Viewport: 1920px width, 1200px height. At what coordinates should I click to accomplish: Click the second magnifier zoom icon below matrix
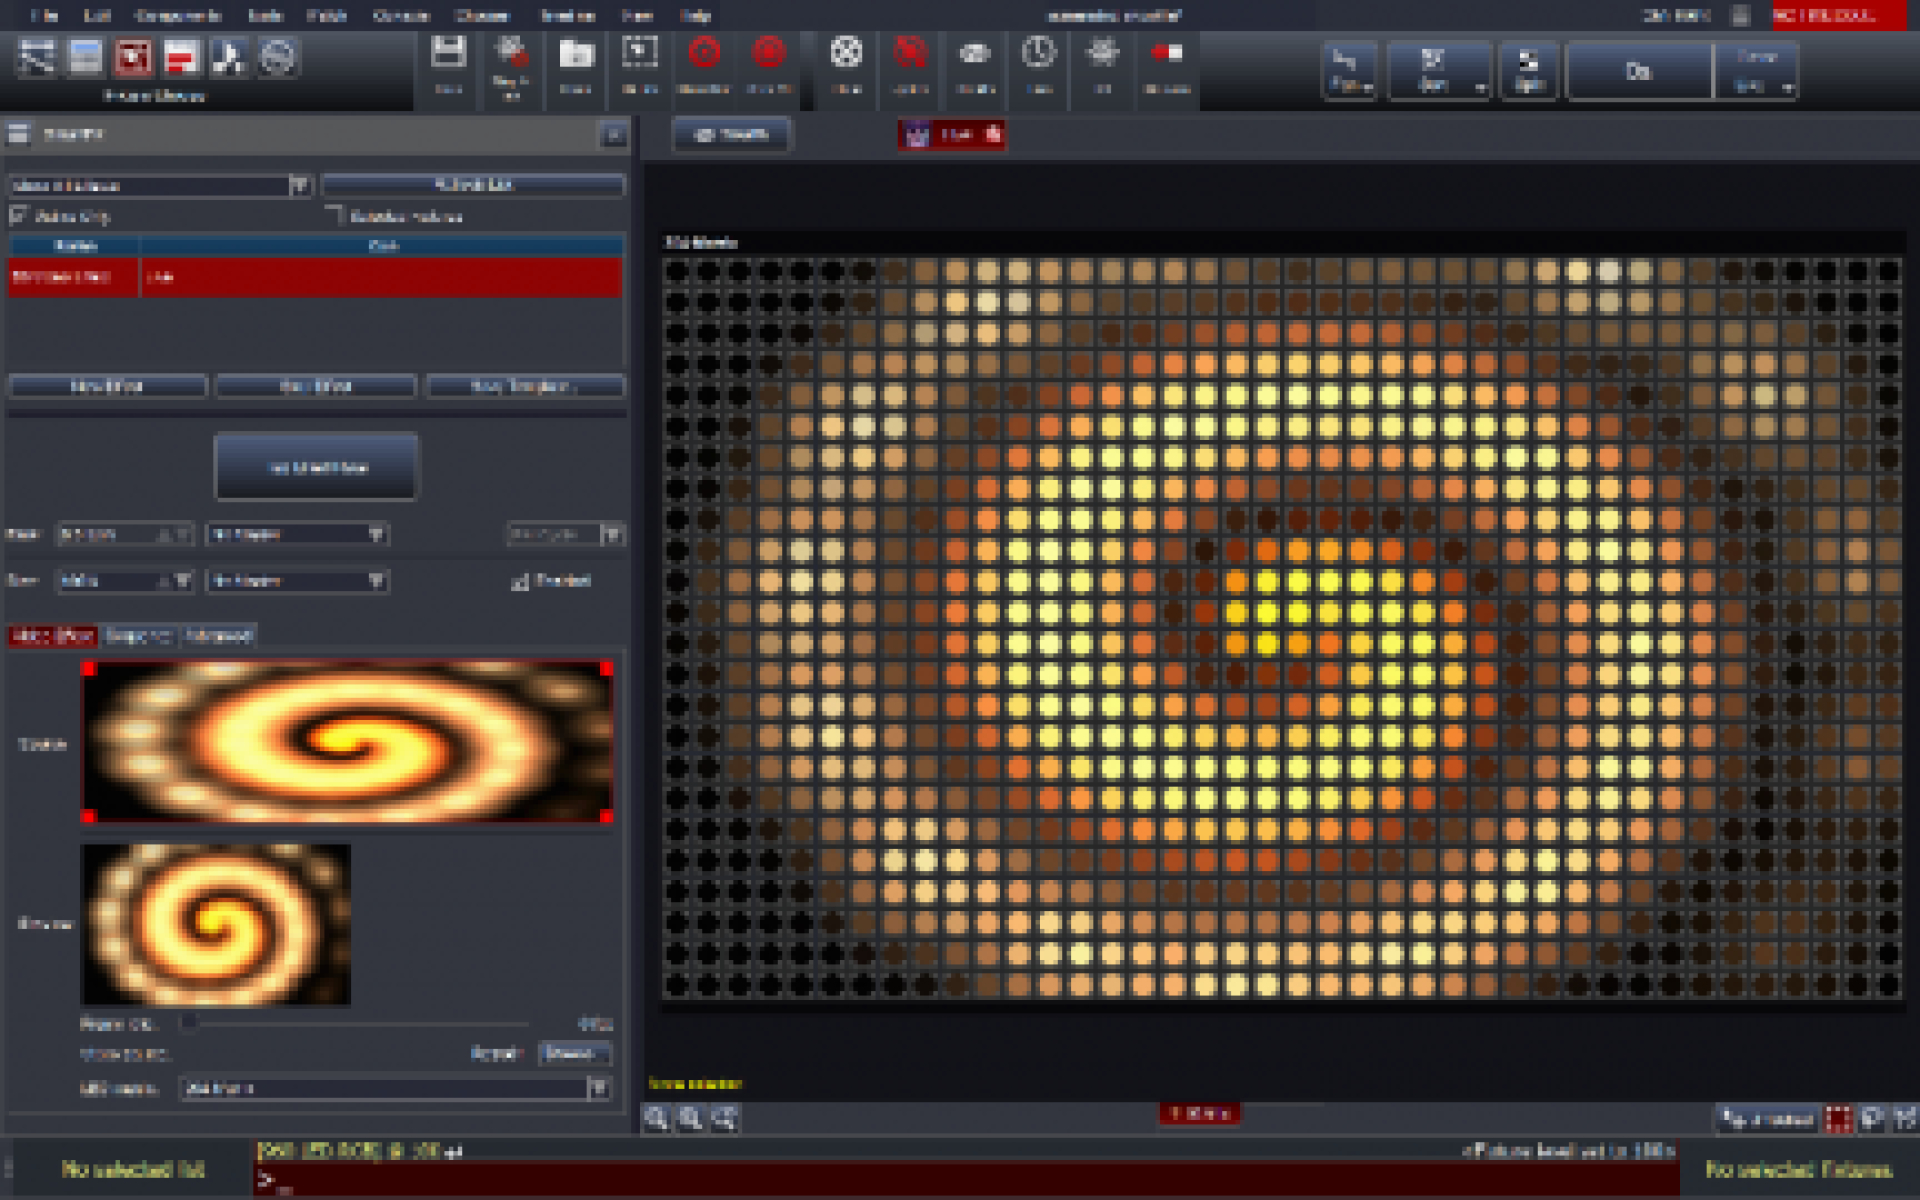(691, 1118)
